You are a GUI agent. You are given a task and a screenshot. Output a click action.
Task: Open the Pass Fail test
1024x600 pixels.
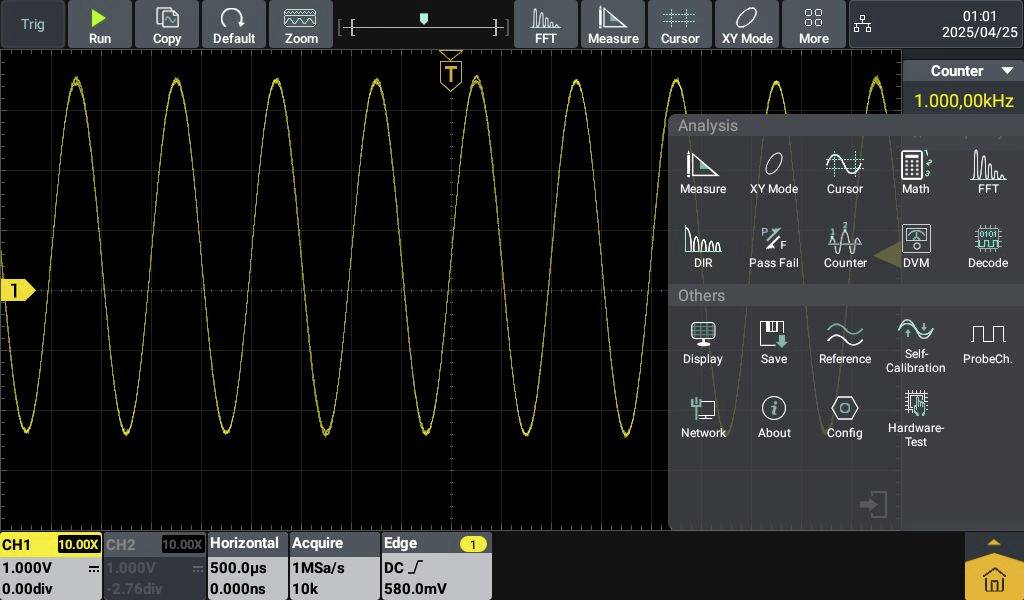tap(774, 246)
